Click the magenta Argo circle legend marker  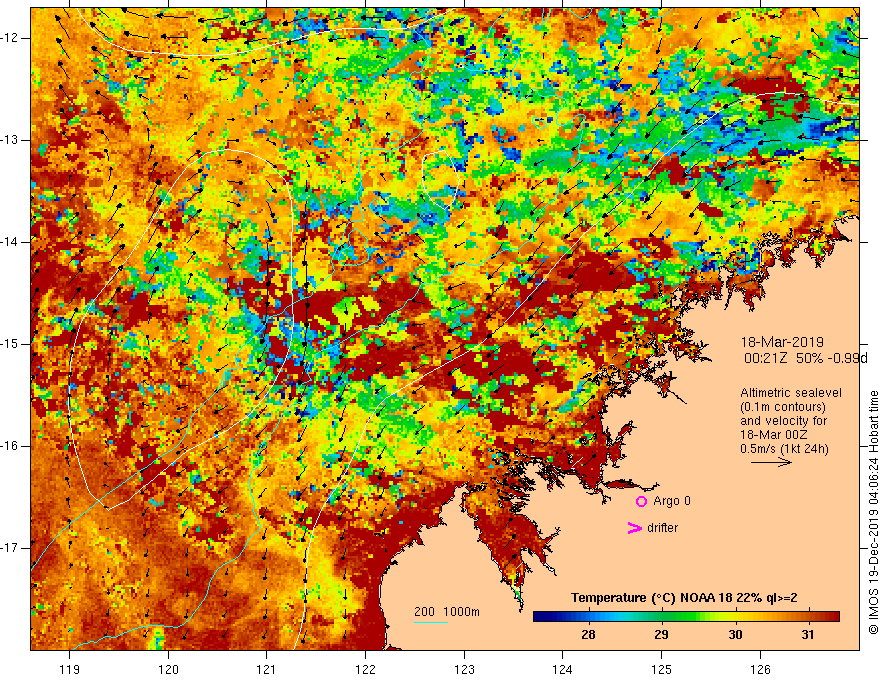[x=641, y=501]
